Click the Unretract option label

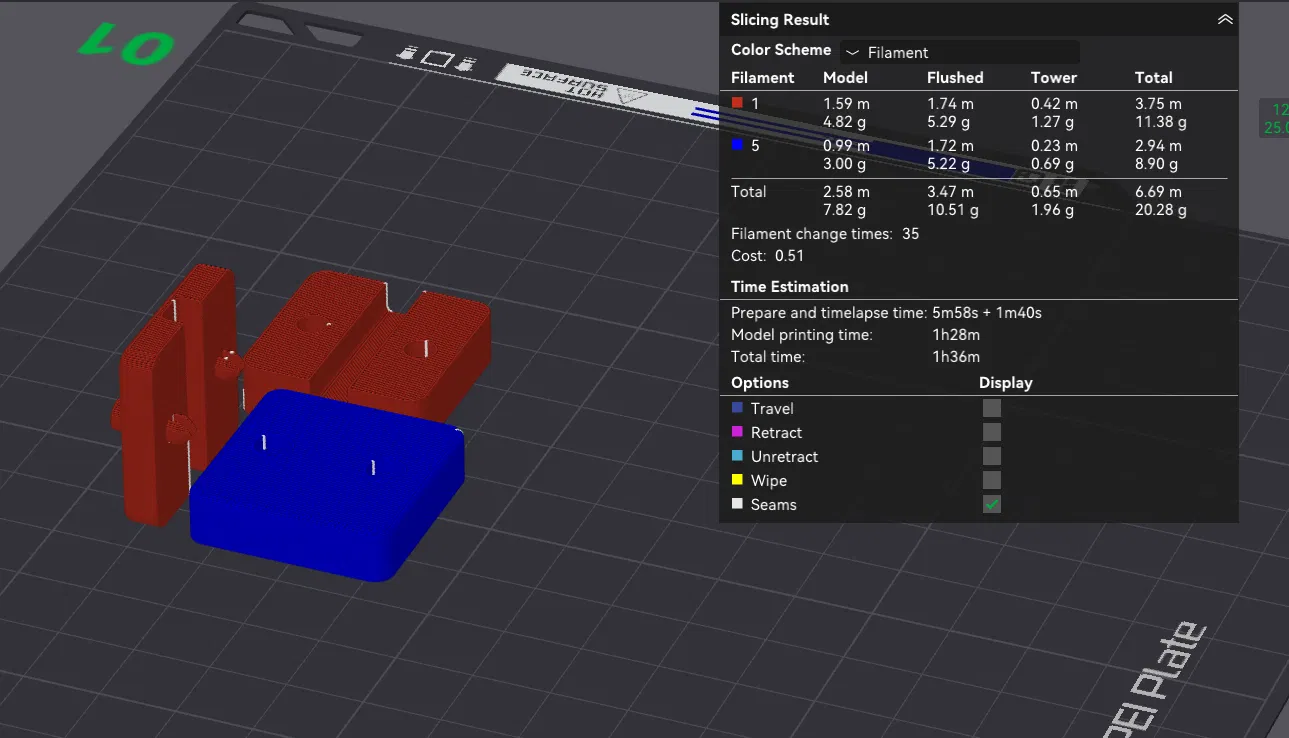tap(785, 456)
